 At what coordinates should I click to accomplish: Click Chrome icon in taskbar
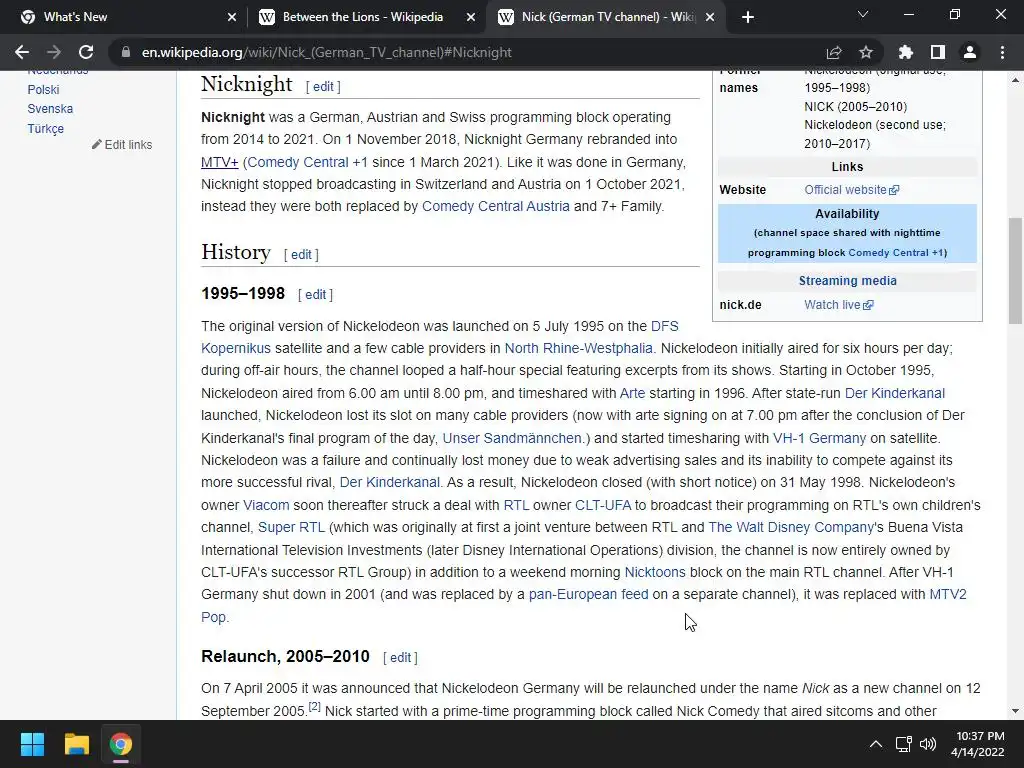click(x=120, y=744)
